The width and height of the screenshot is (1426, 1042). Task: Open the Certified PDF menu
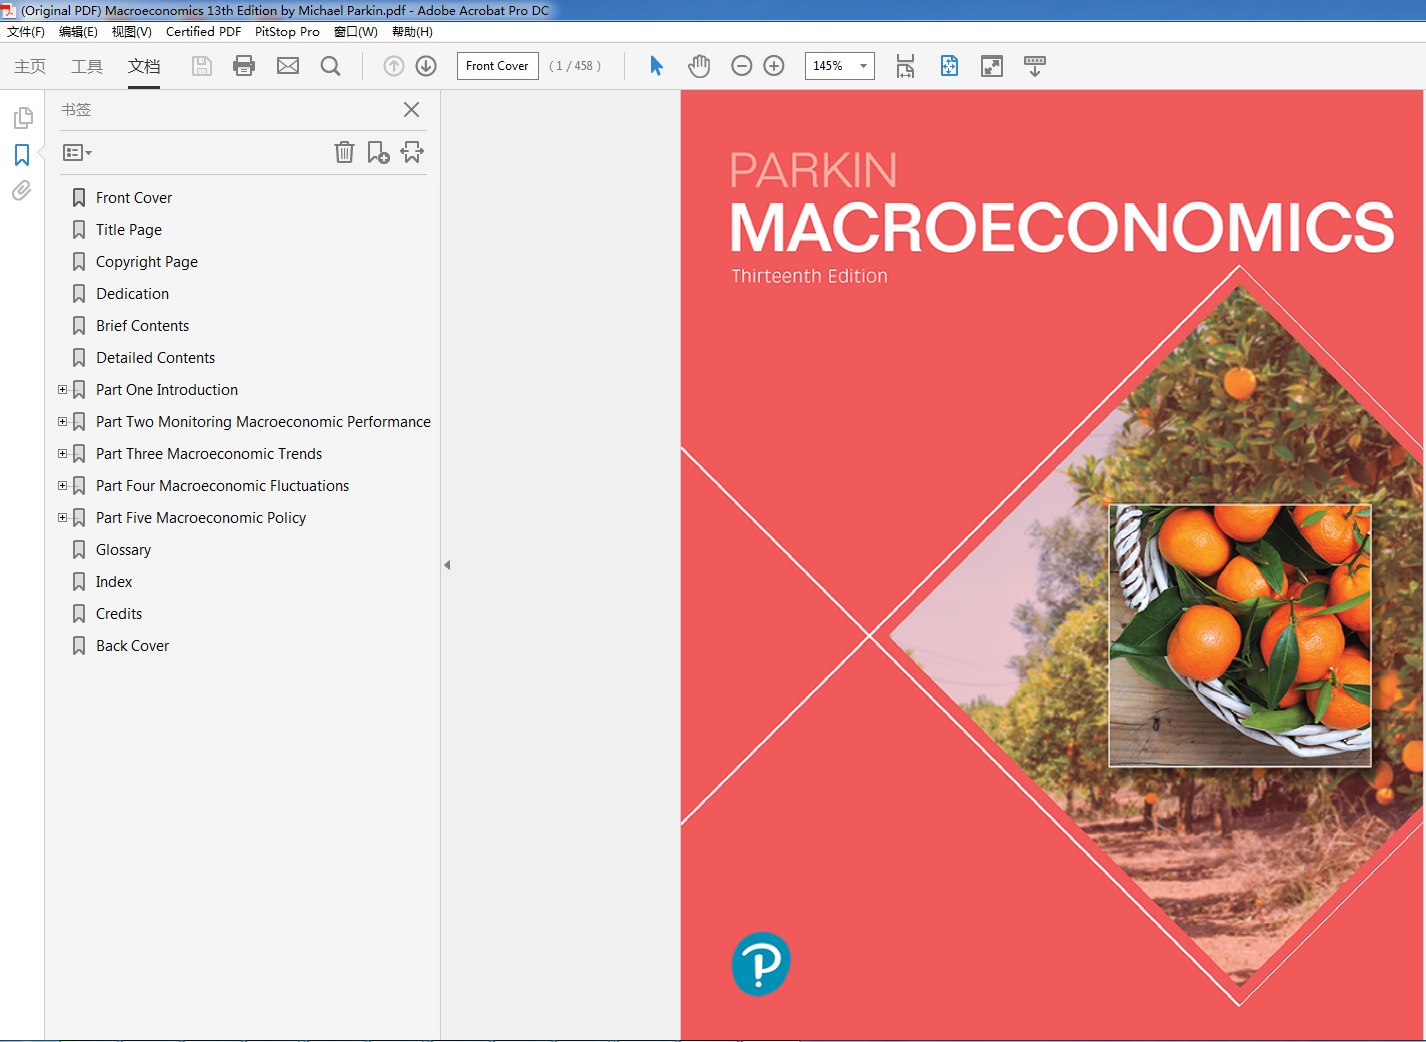(x=203, y=32)
